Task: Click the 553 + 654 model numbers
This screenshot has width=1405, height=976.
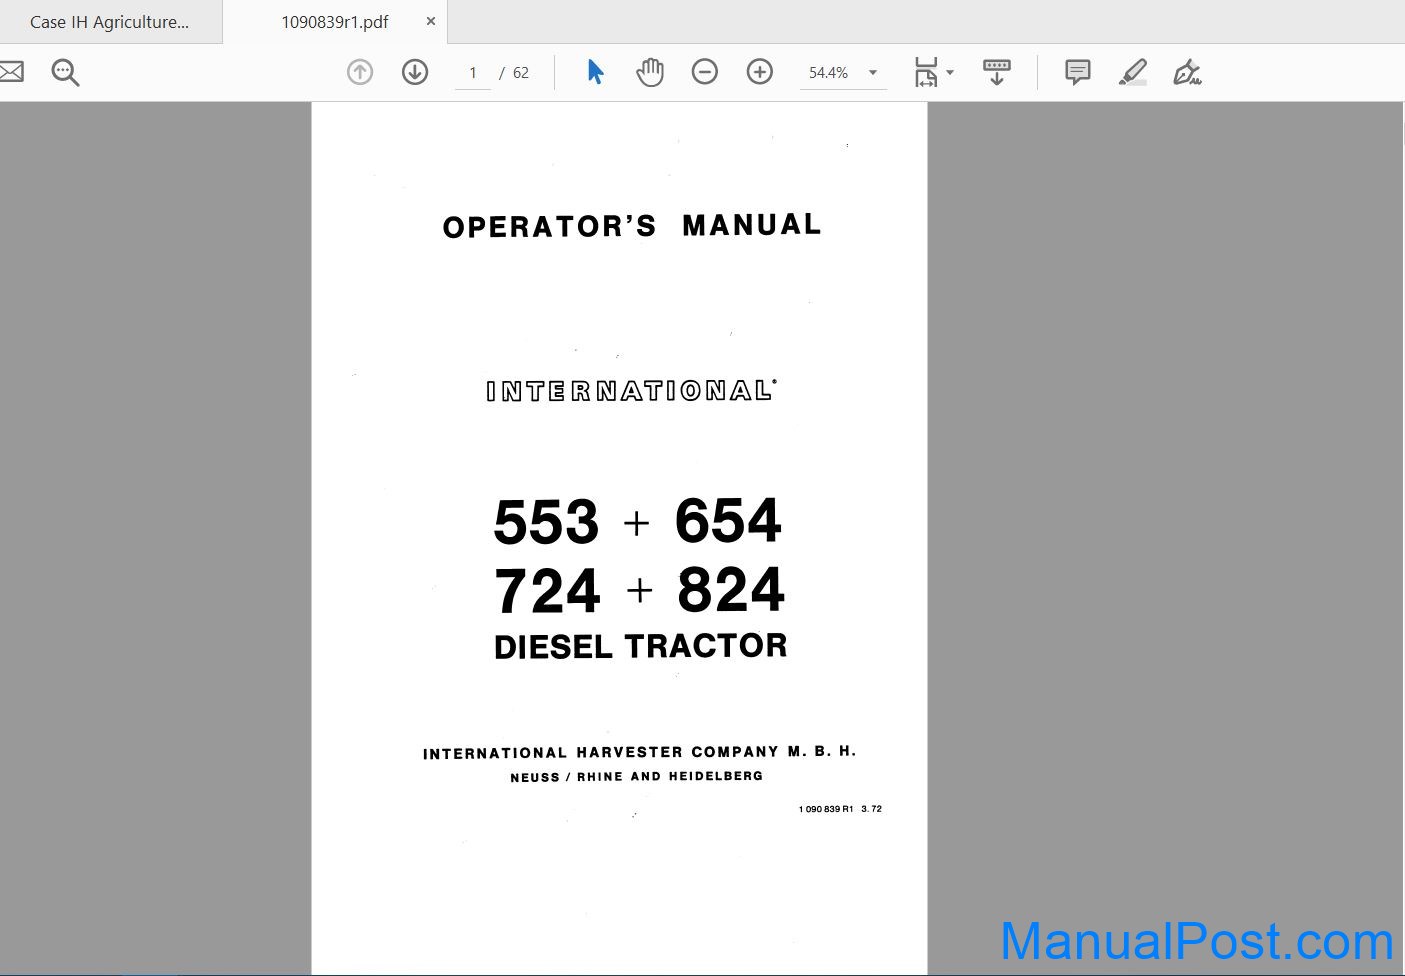Action: point(638,521)
